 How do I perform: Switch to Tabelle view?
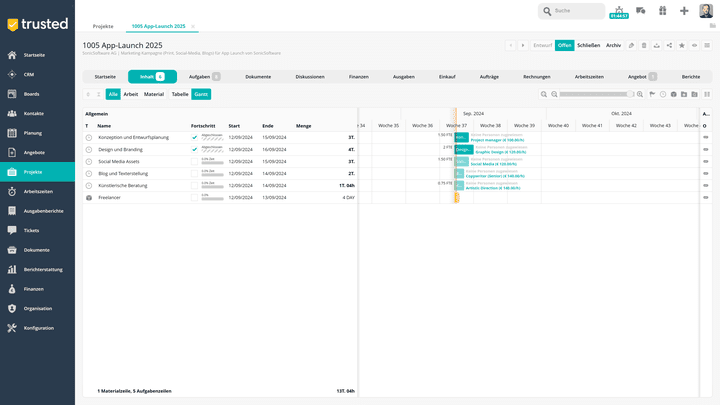[x=180, y=94]
